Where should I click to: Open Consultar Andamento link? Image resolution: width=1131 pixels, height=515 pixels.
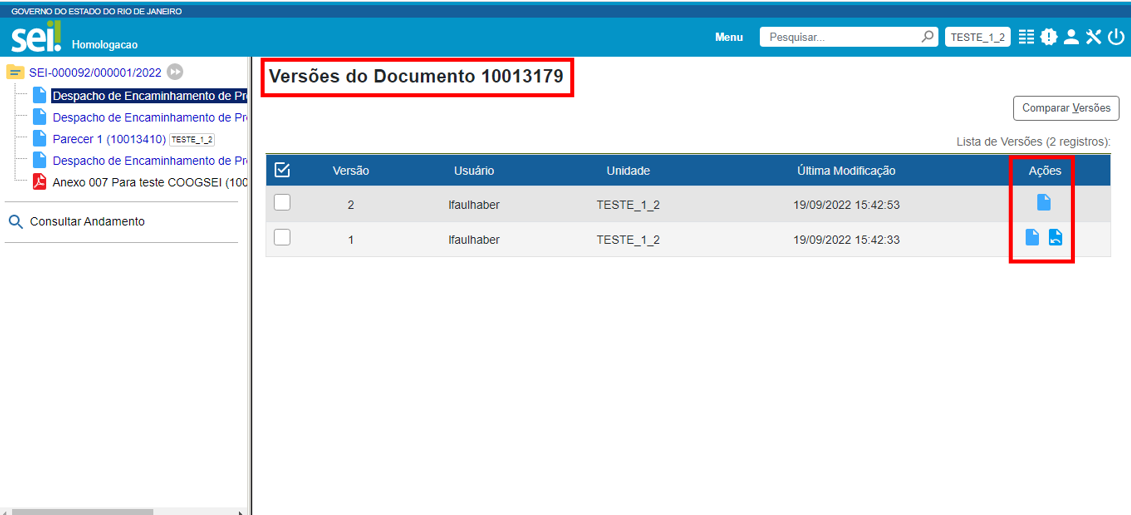click(x=87, y=222)
